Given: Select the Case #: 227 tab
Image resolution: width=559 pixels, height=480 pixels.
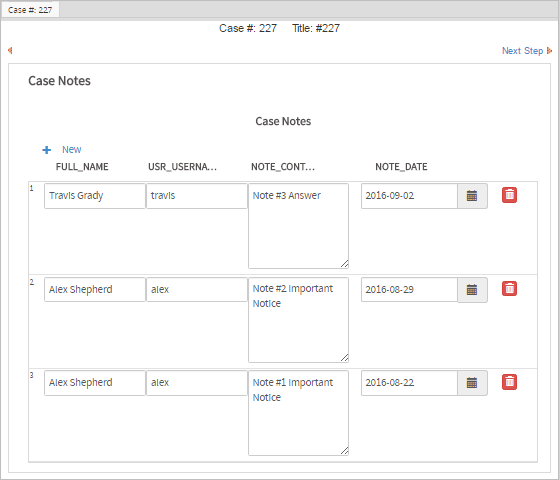Looking at the screenshot, I should pyautogui.click(x=30, y=10).
